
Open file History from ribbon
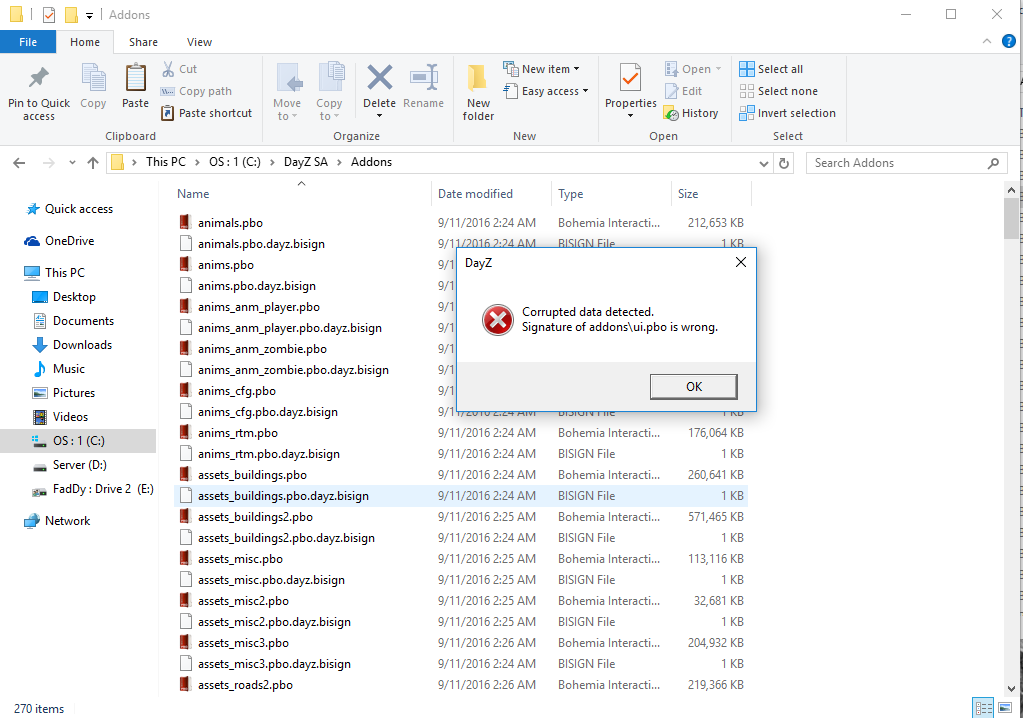691,113
